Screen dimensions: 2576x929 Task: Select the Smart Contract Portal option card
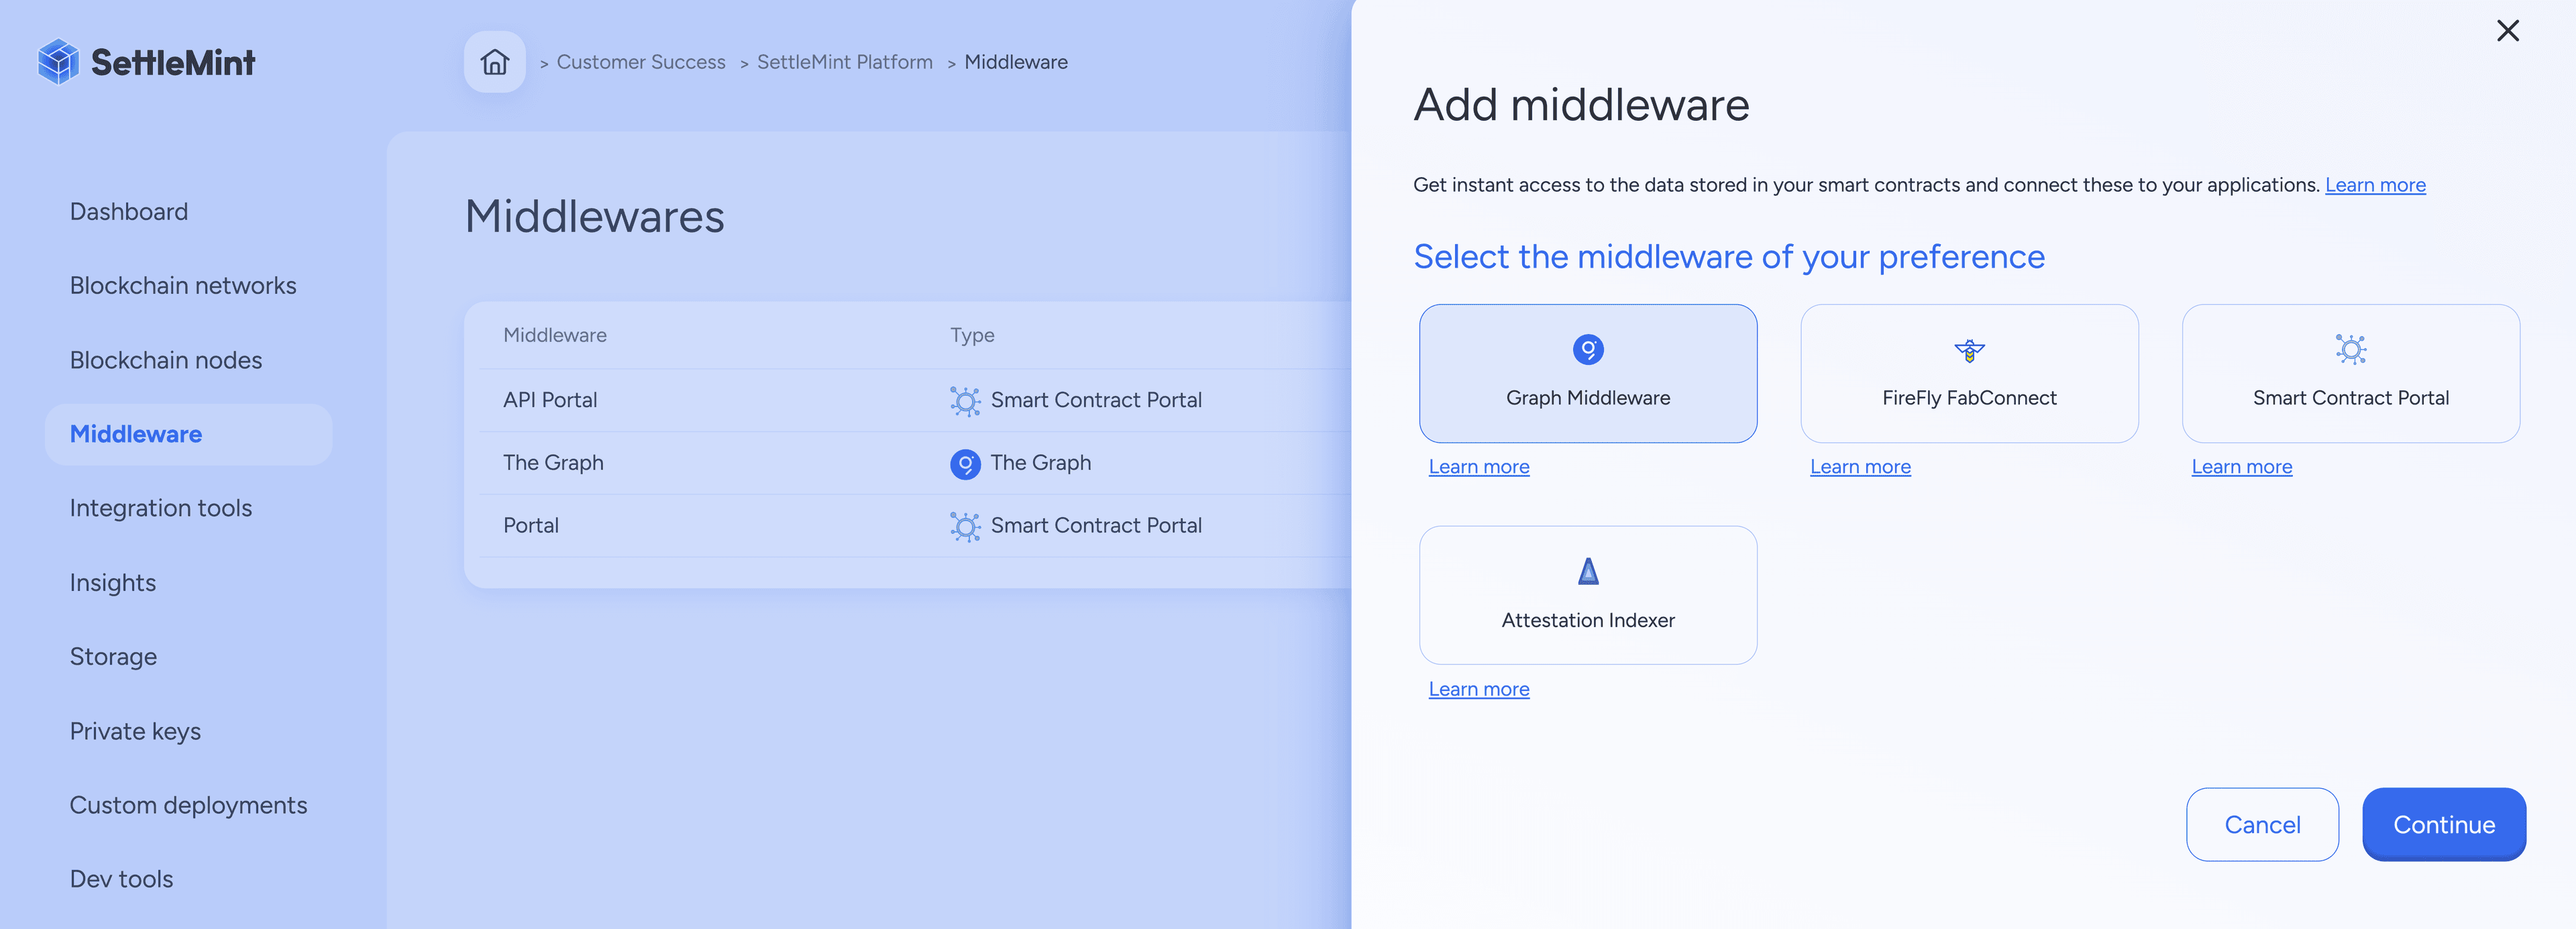[2350, 373]
